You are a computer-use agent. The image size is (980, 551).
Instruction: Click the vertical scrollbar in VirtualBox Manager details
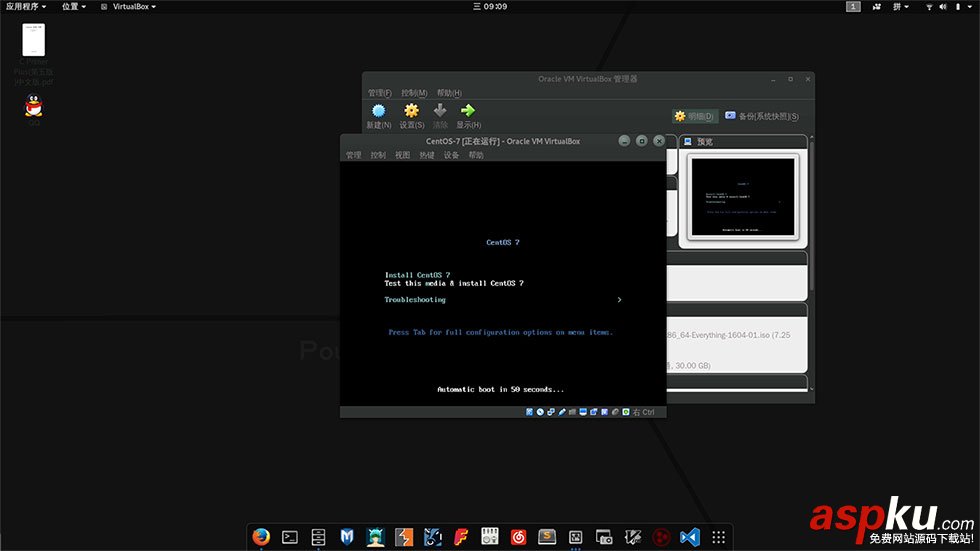click(x=812, y=216)
